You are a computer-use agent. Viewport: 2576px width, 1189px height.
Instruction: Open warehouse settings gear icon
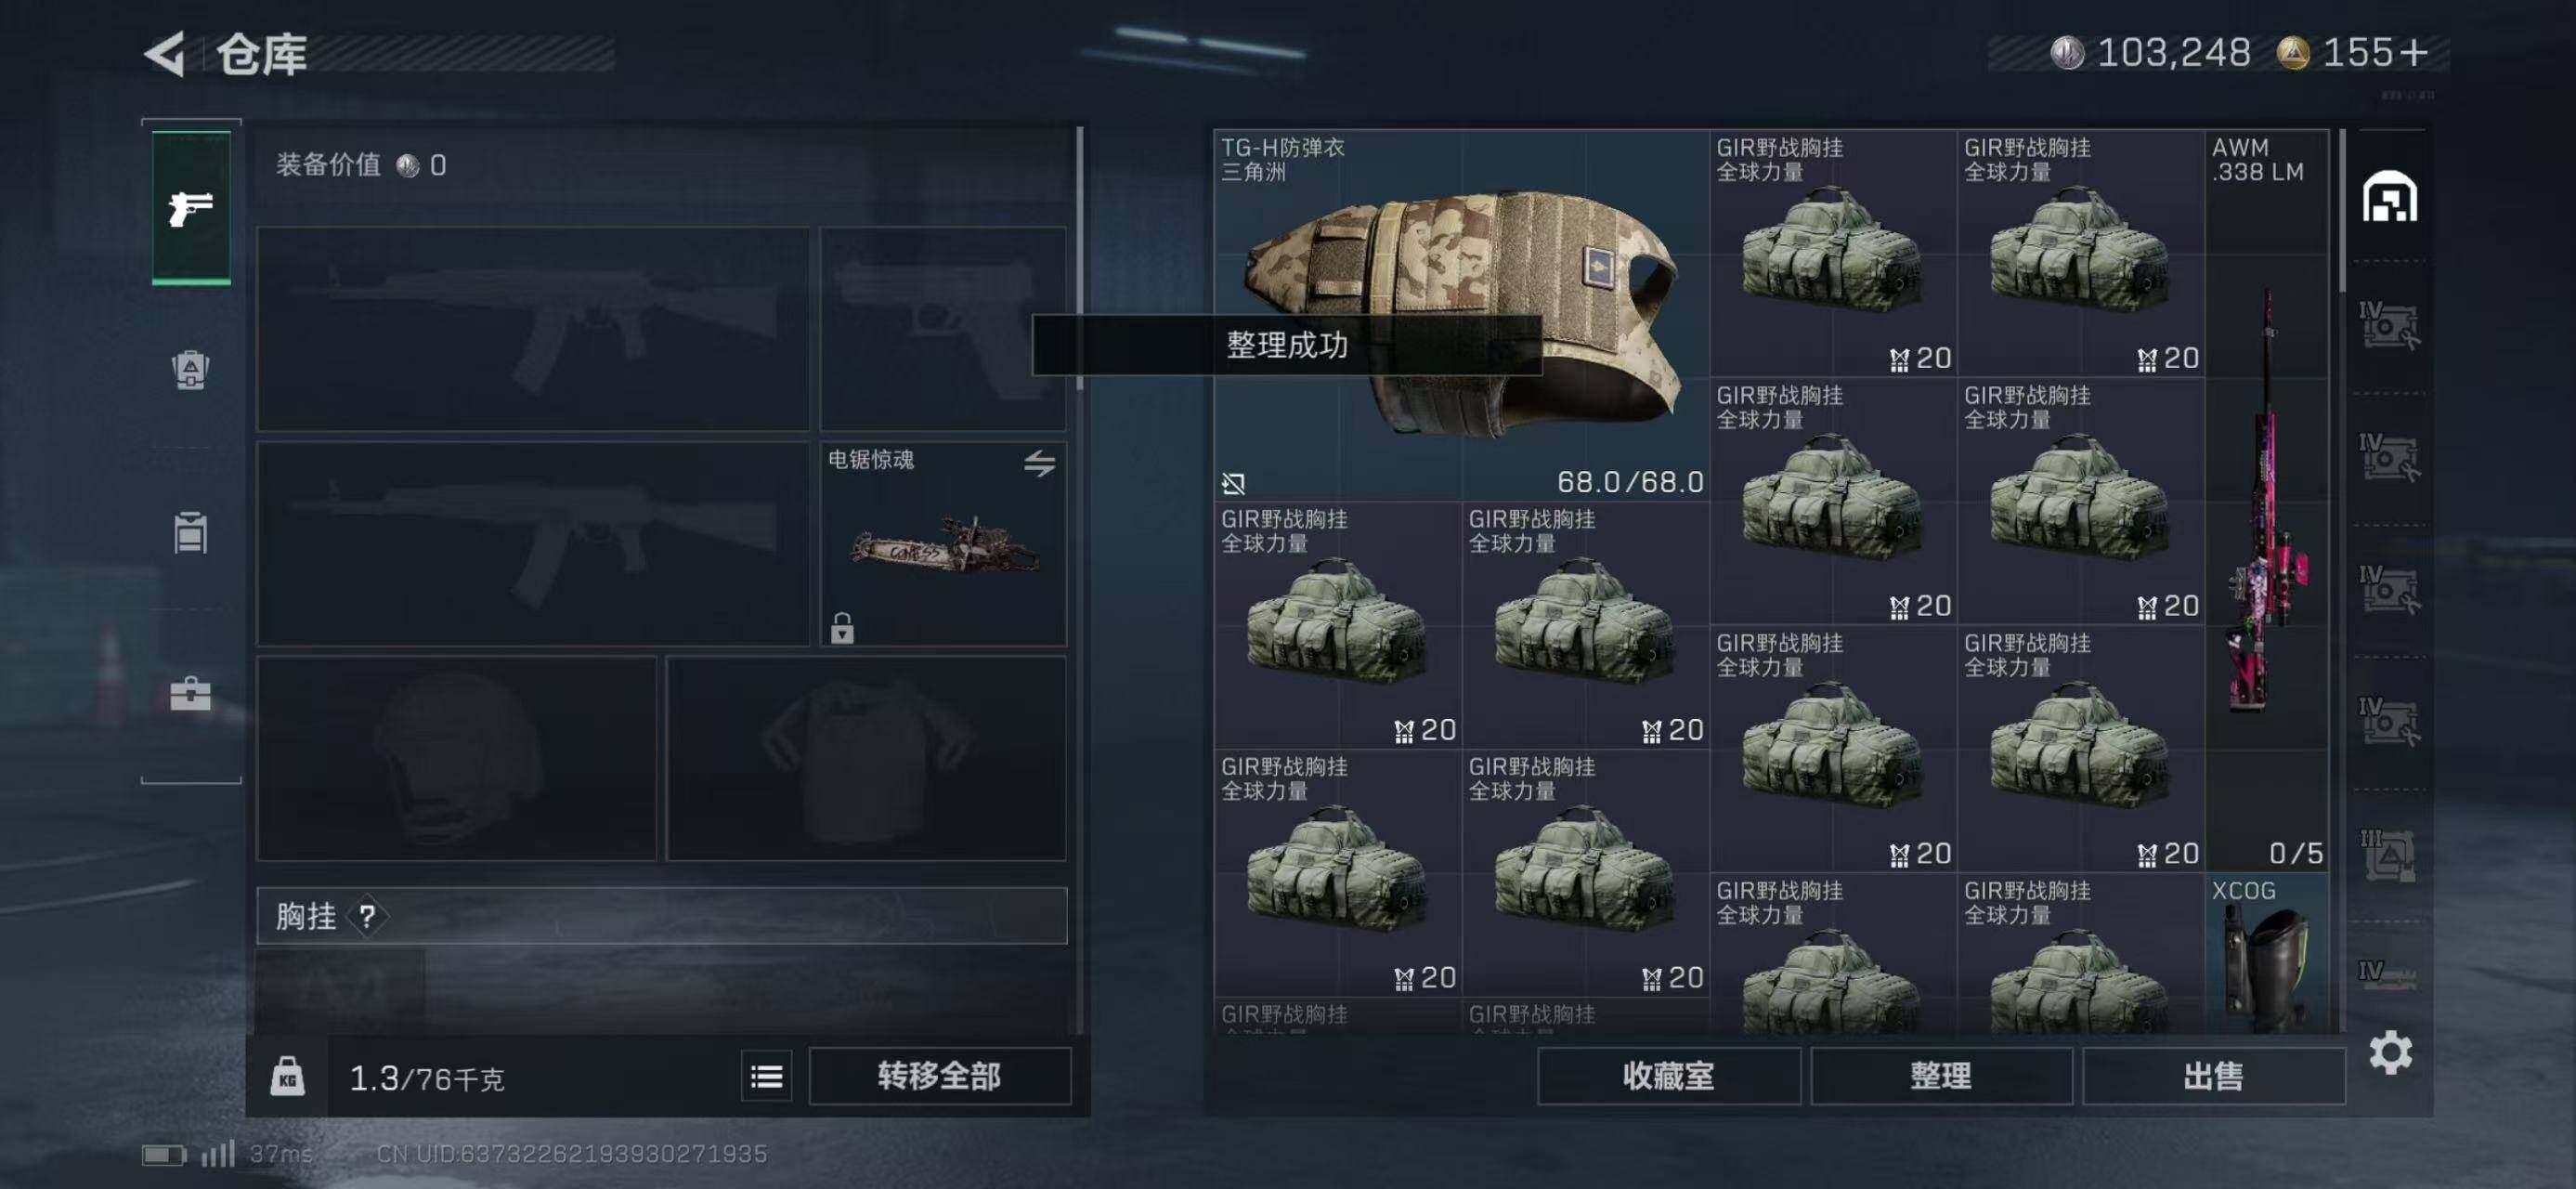coord(2390,1053)
